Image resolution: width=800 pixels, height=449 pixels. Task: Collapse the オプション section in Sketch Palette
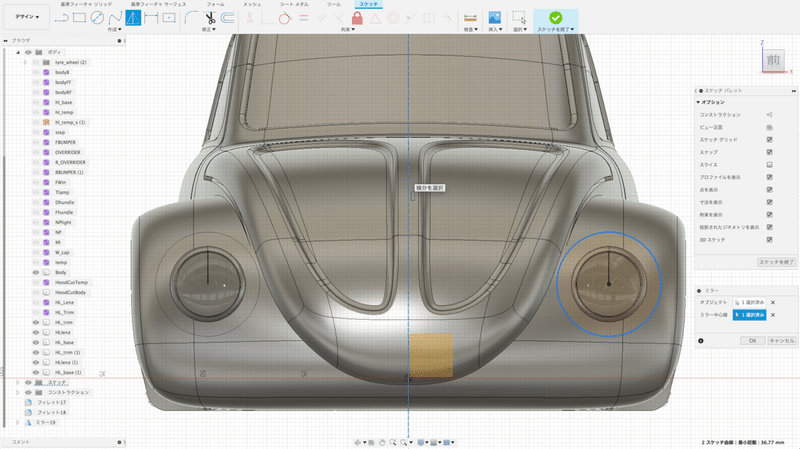[698, 102]
